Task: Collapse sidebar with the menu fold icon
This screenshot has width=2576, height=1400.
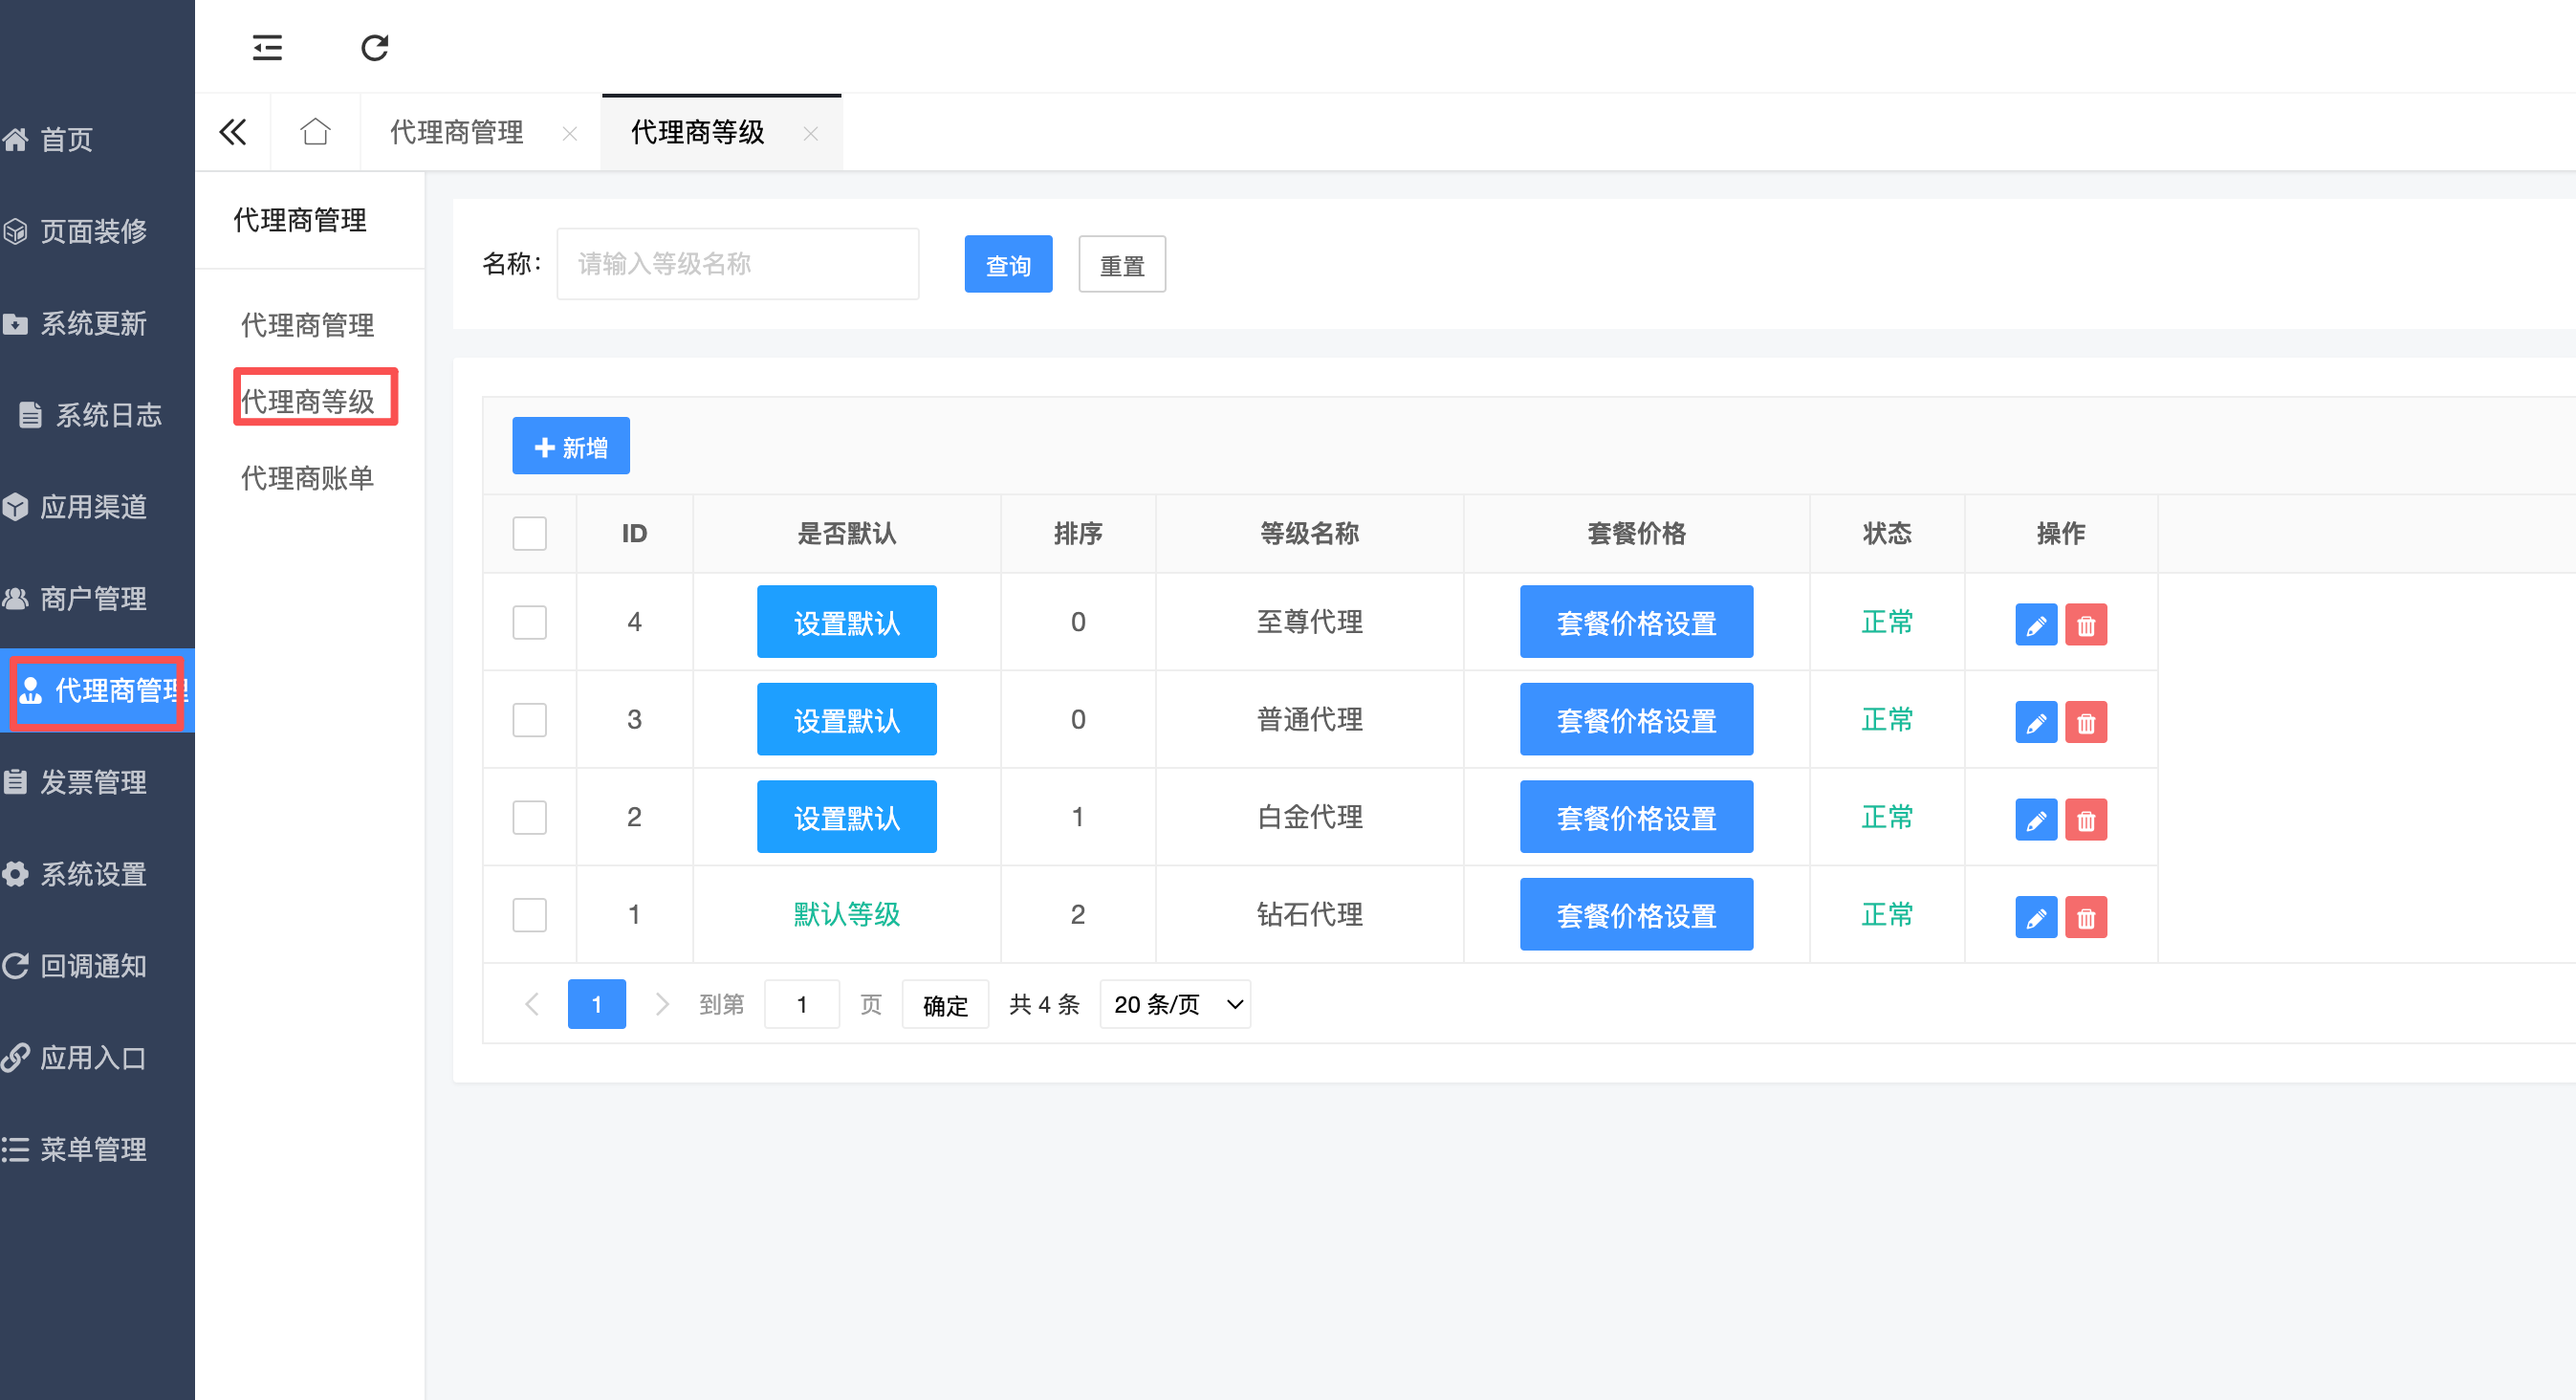Action: coord(267,47)
